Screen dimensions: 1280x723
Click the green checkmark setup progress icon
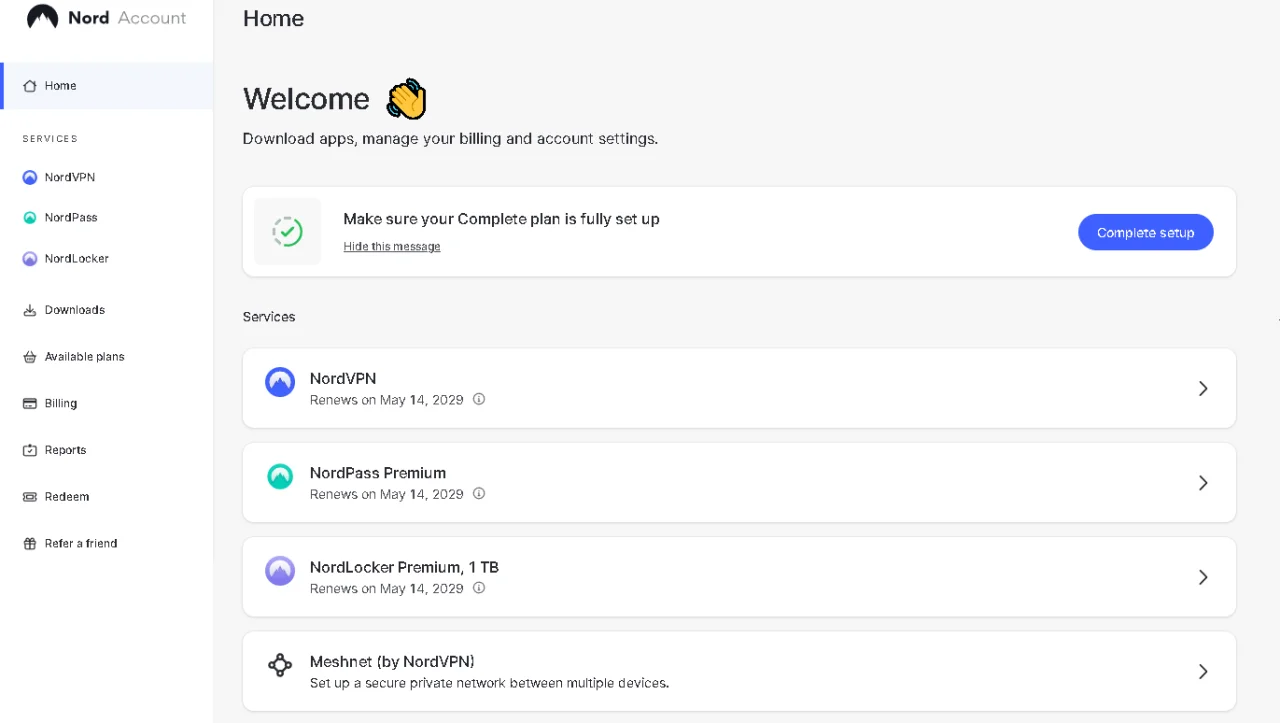(288, 232)
